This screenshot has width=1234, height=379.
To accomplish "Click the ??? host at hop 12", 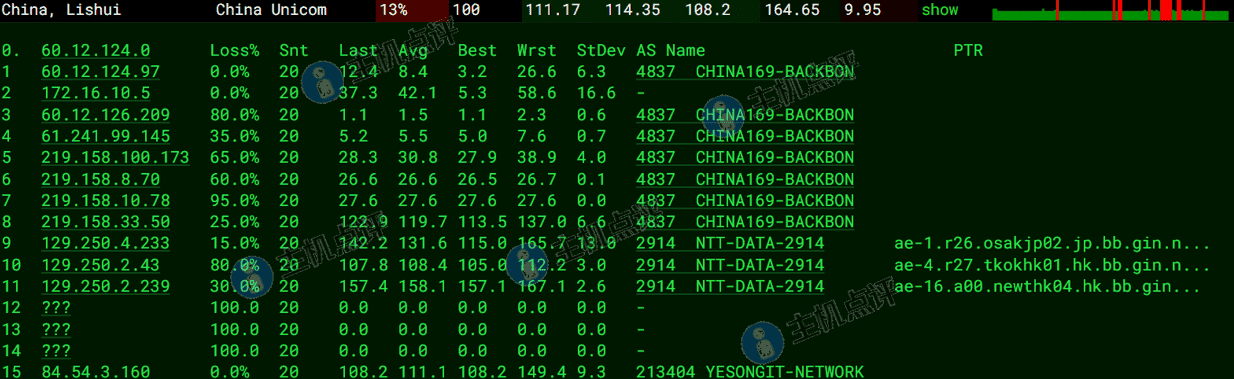I will click(56, 308).
